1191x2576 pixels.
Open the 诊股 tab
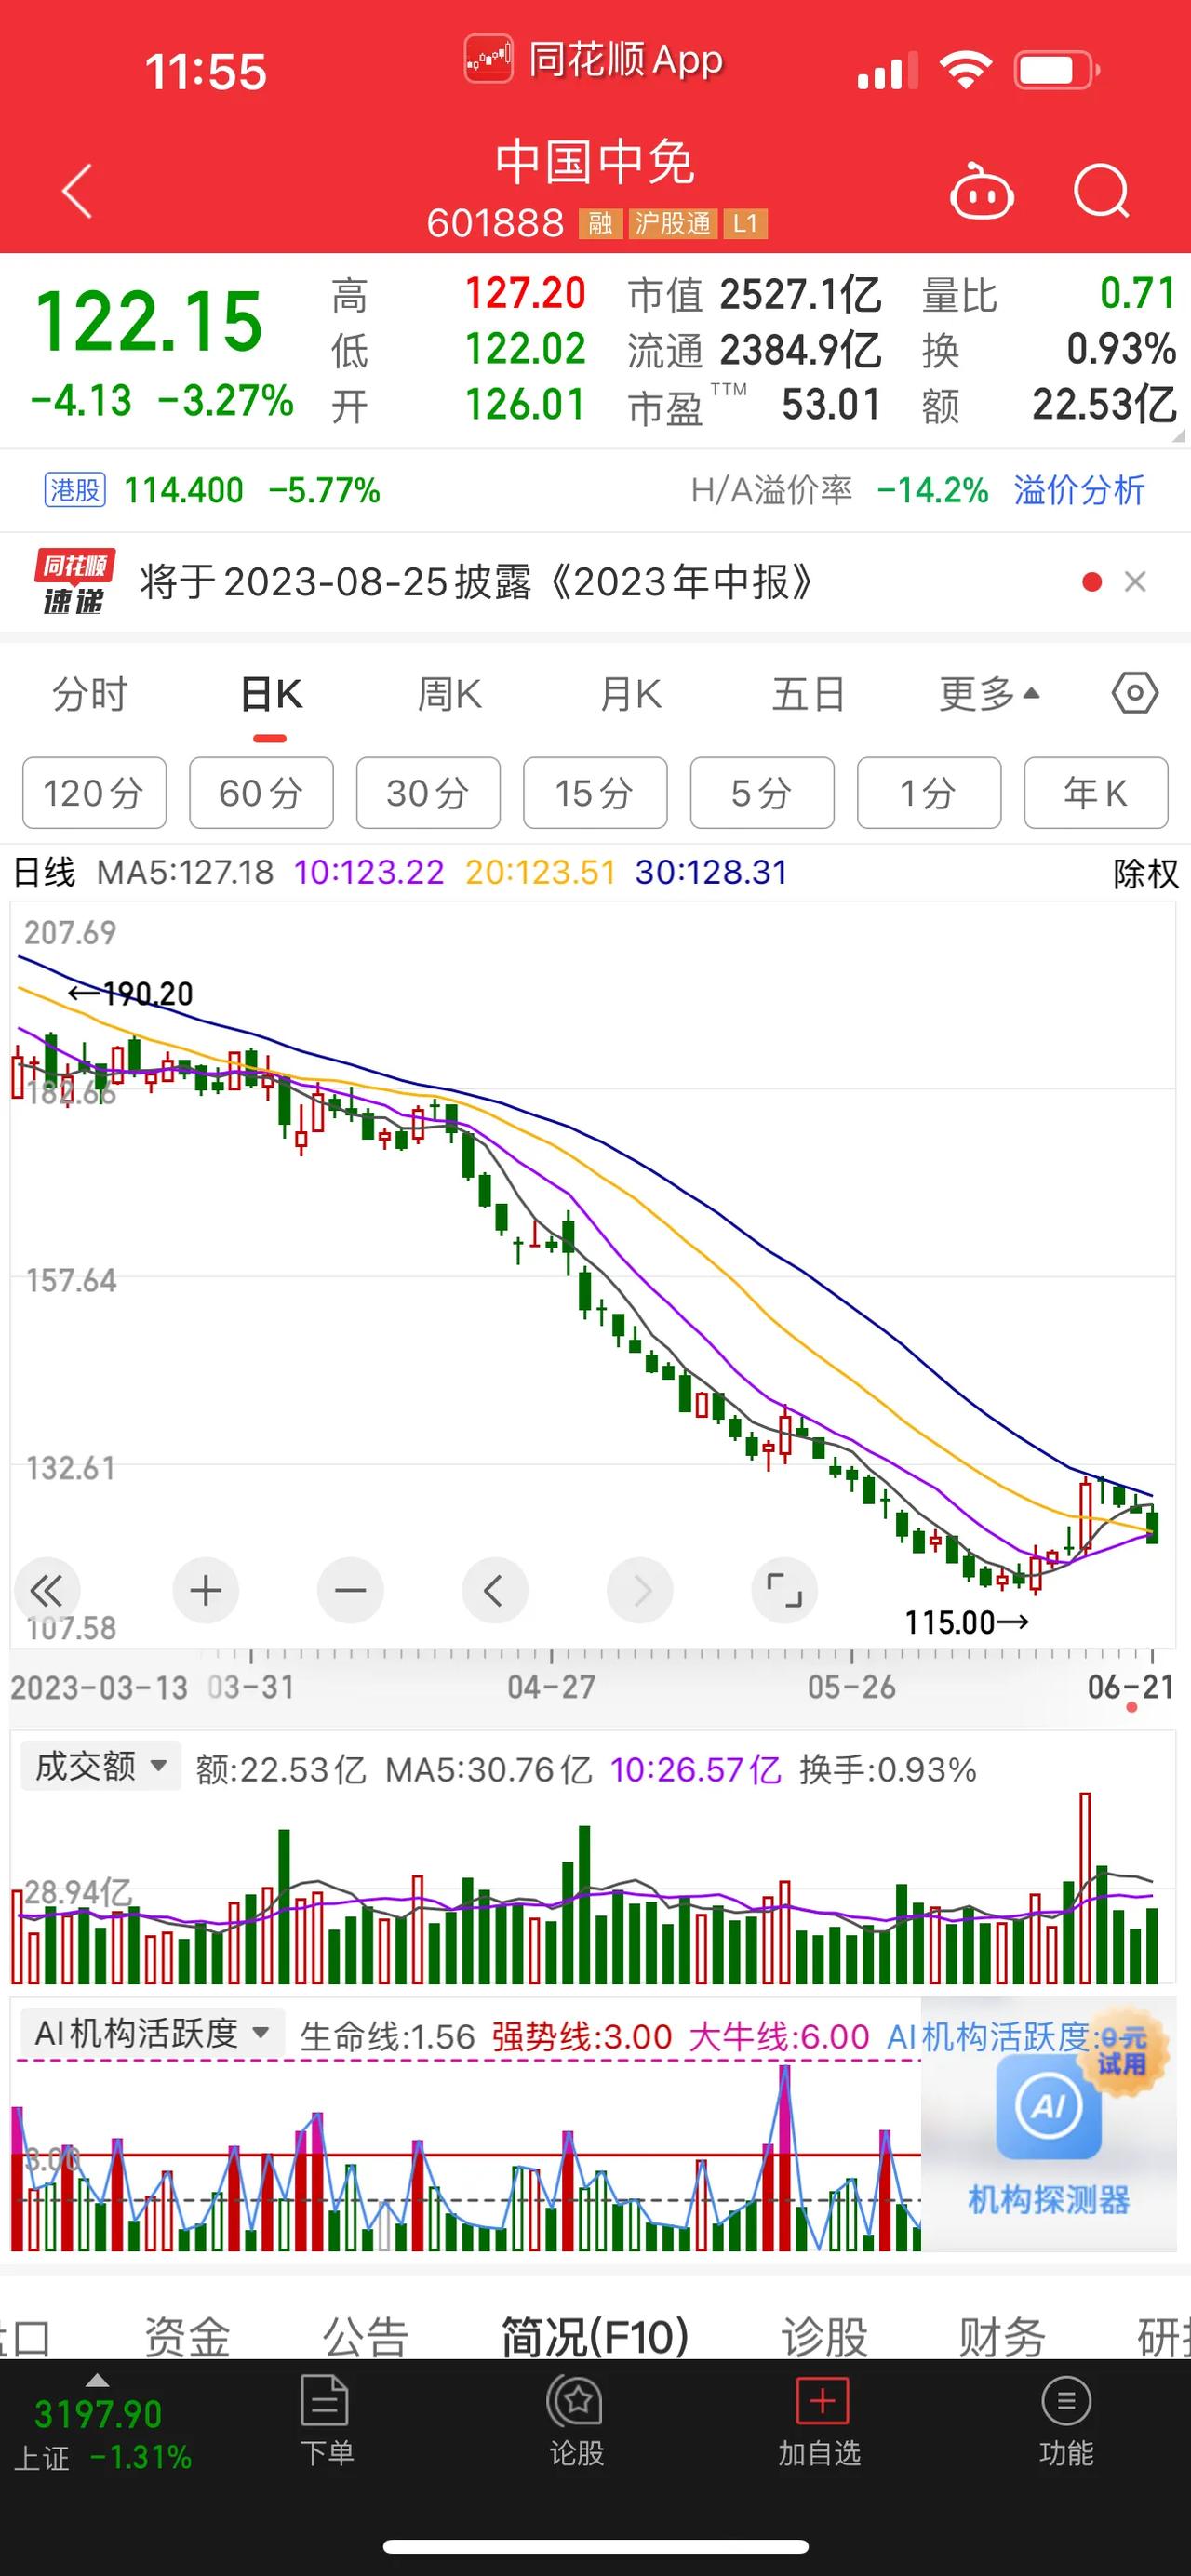[823, 2337]
